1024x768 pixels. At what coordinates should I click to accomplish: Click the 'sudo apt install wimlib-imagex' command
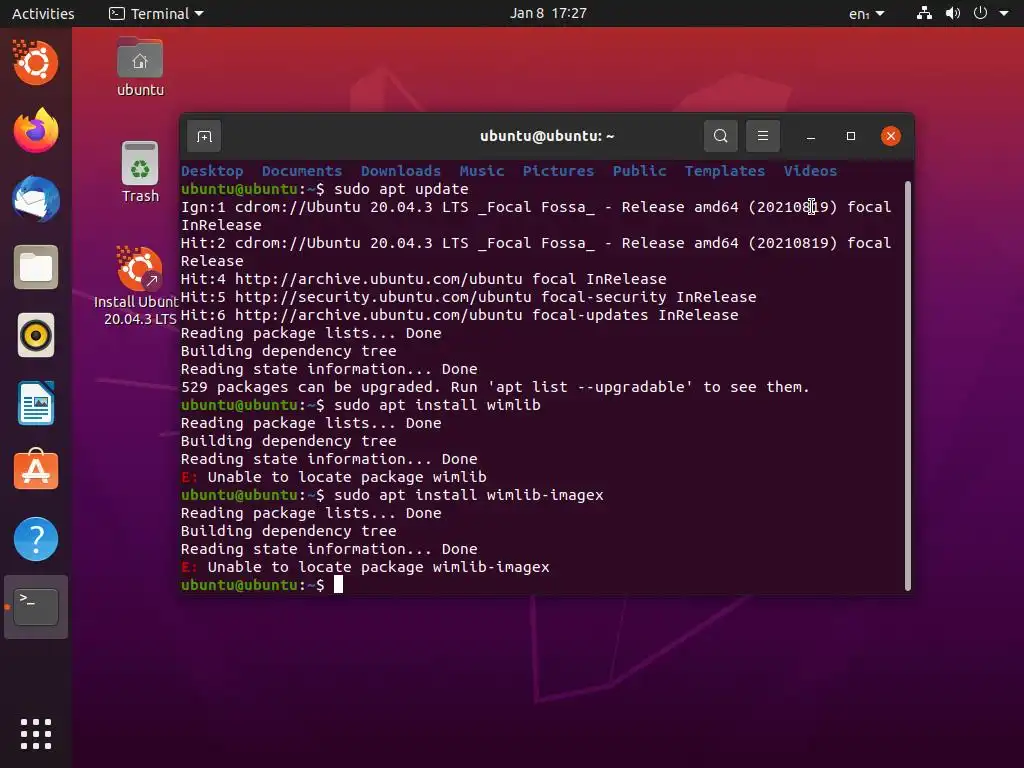468,495
